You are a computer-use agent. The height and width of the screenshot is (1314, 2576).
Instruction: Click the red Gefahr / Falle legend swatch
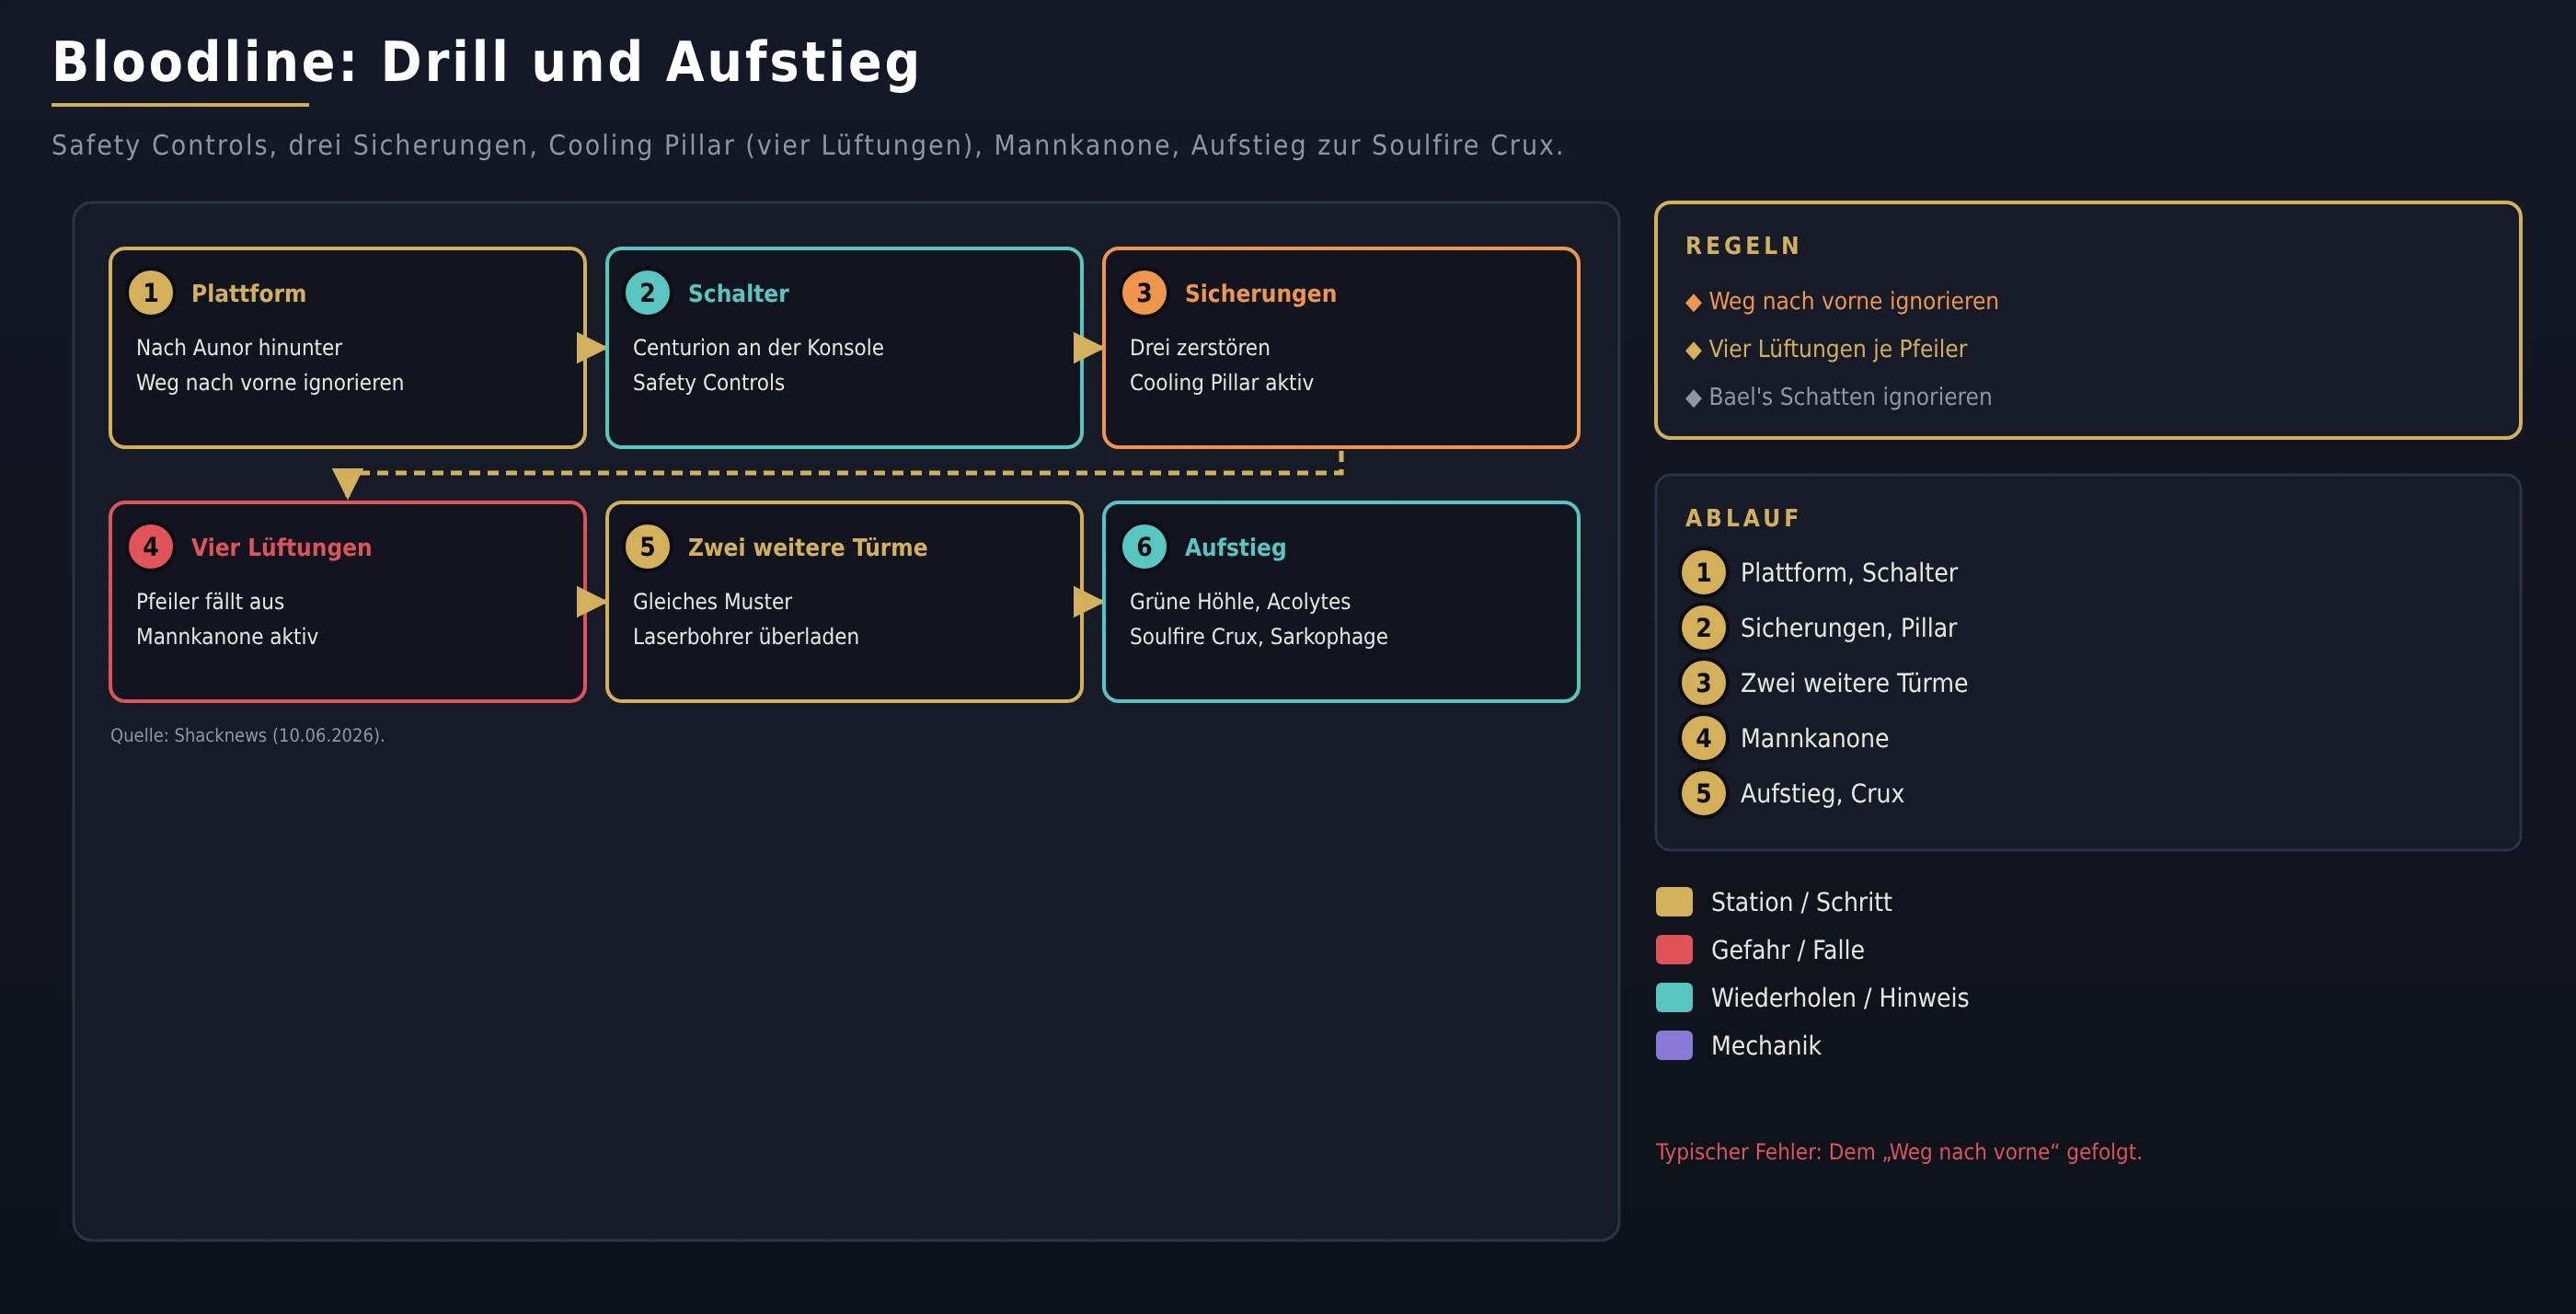click(x=1674, y=950)
